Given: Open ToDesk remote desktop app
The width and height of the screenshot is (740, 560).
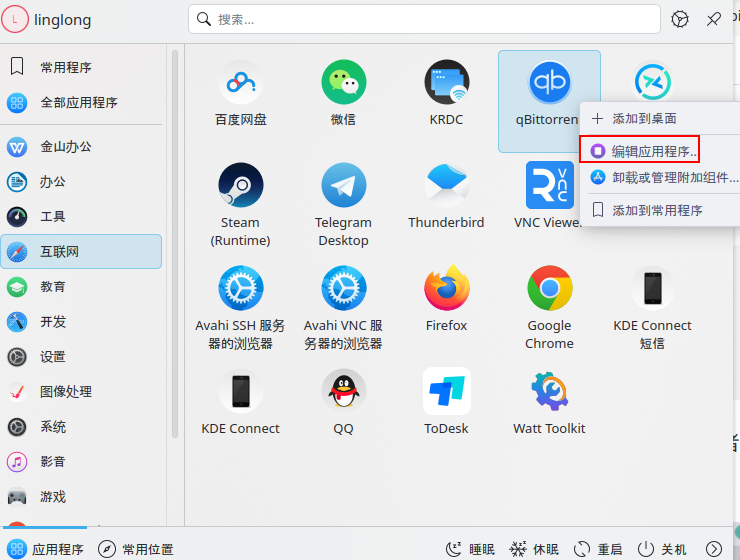Looking at the screenshot, I should point(446,392).
